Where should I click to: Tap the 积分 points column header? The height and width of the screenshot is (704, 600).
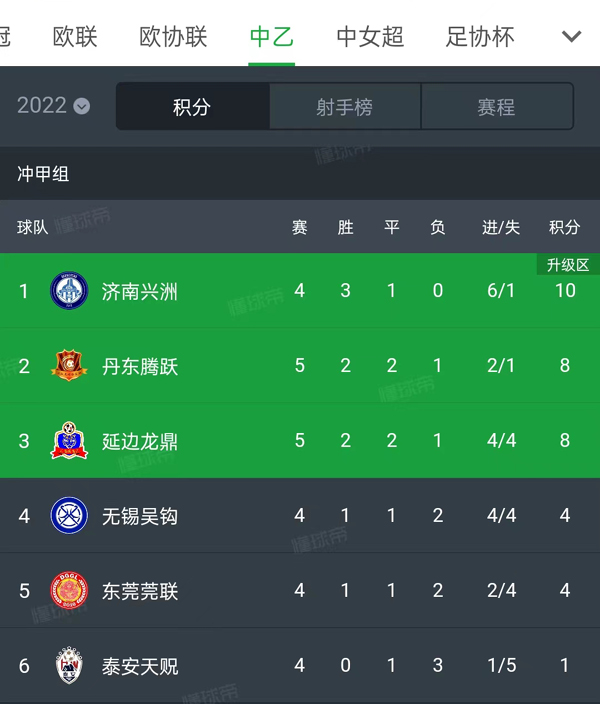click(x=564, y=228)
